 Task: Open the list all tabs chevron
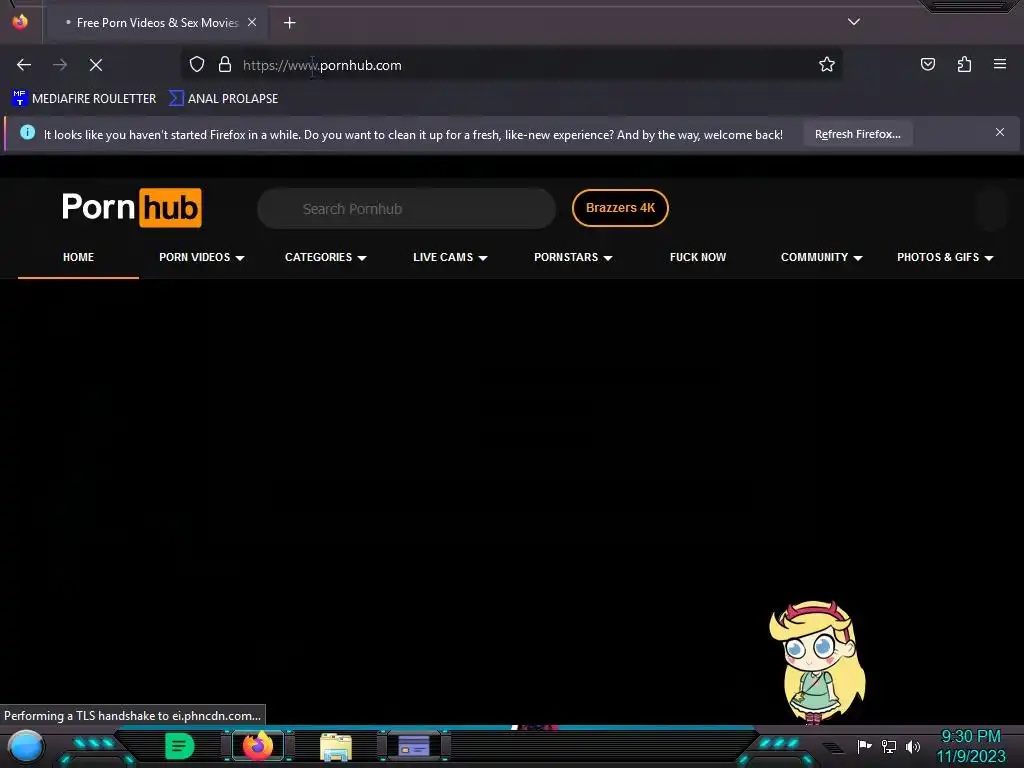click(854, 22)
